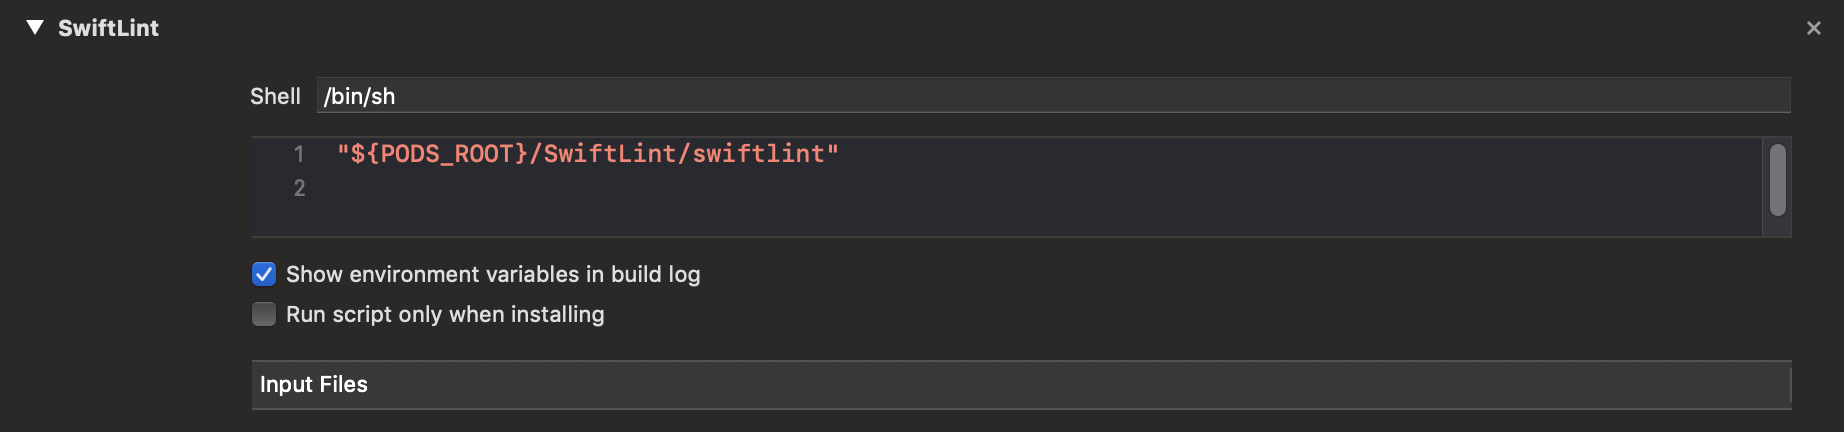Click line number 2 in the gutter

tap(299, 188)
